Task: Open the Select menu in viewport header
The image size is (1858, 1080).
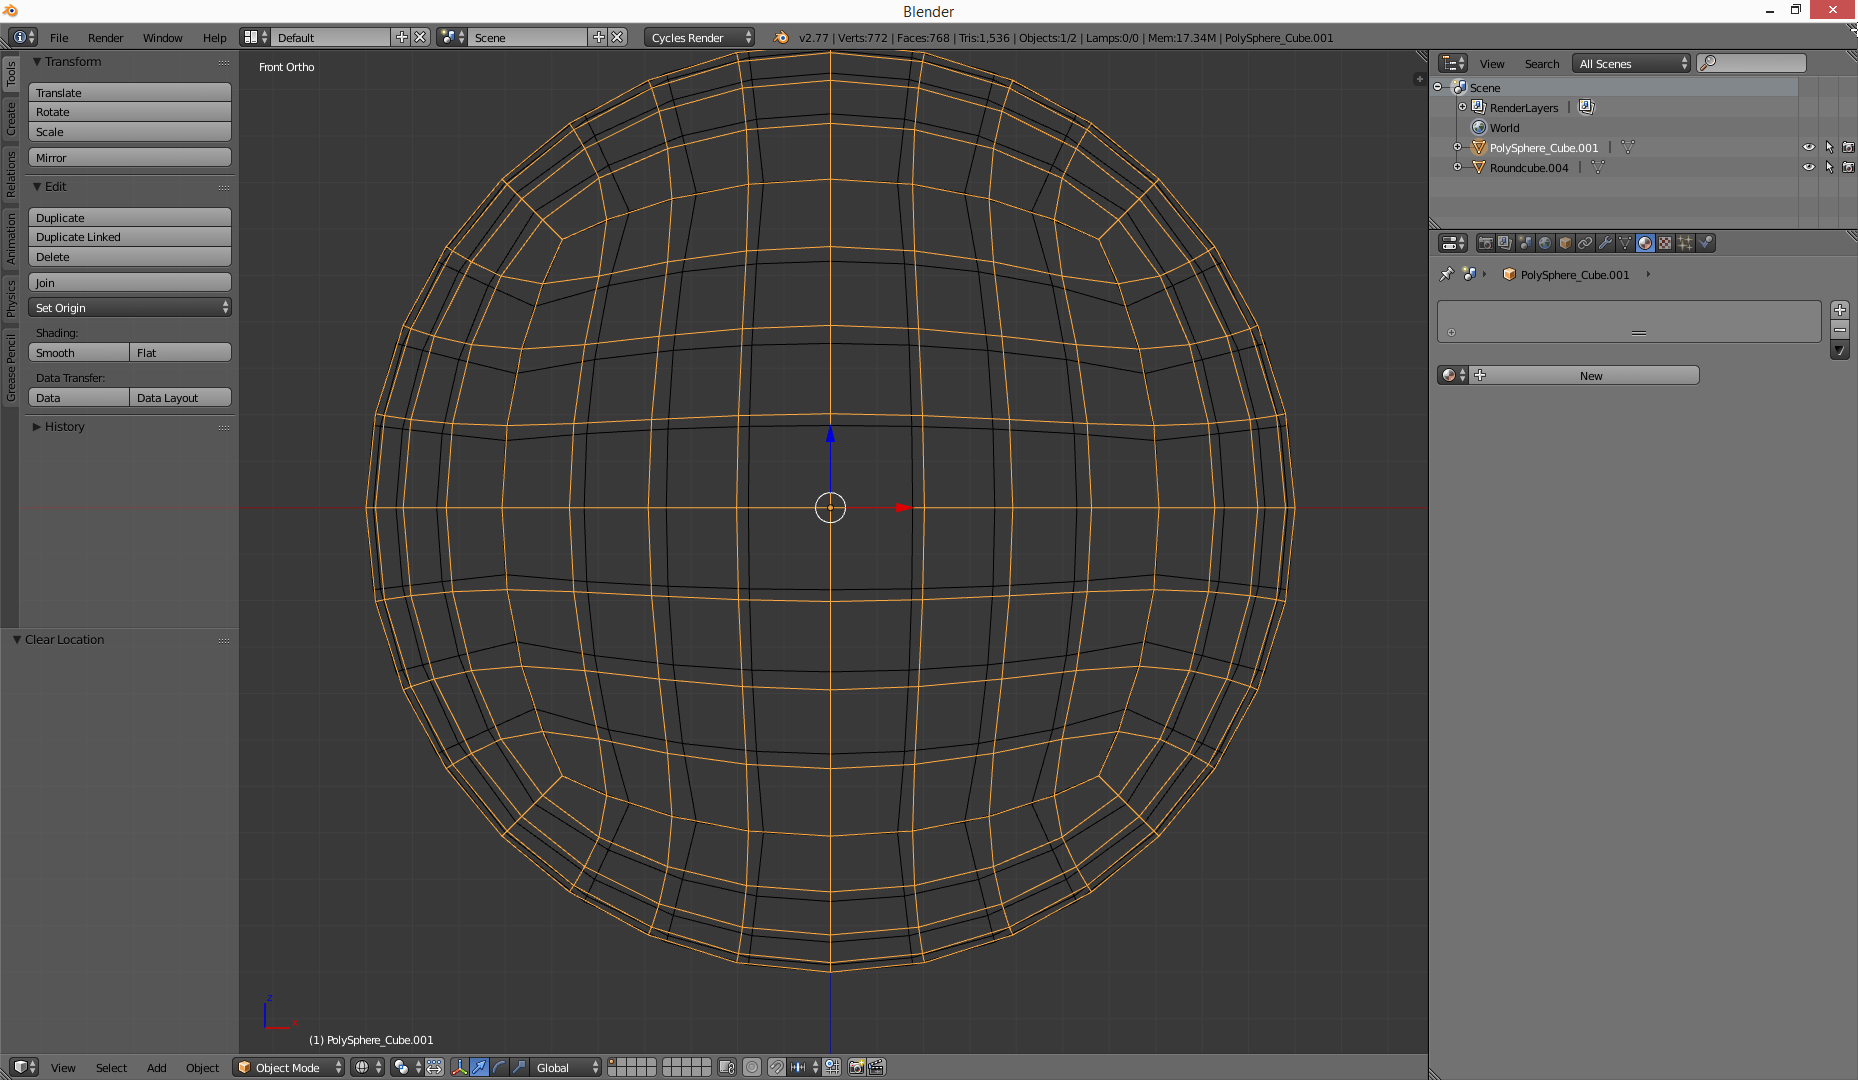Action: point(111,1068)
